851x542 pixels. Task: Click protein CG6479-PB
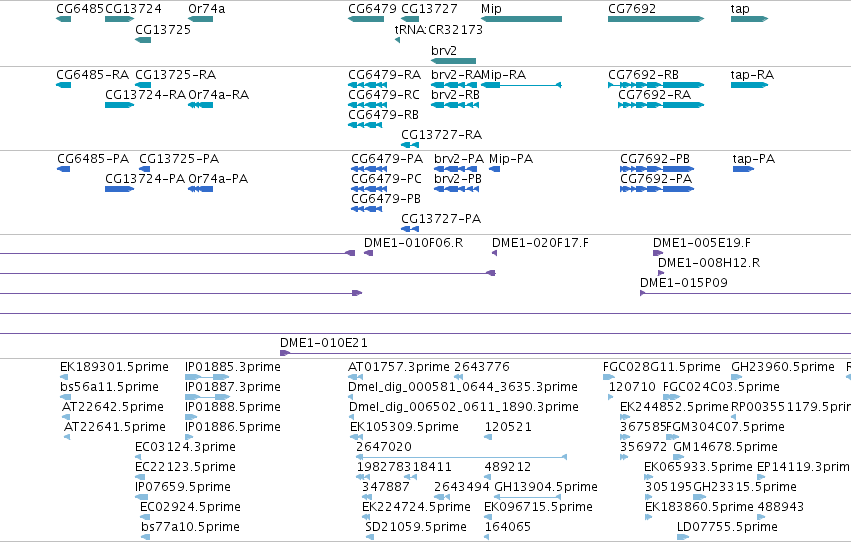tap(367, 209)
